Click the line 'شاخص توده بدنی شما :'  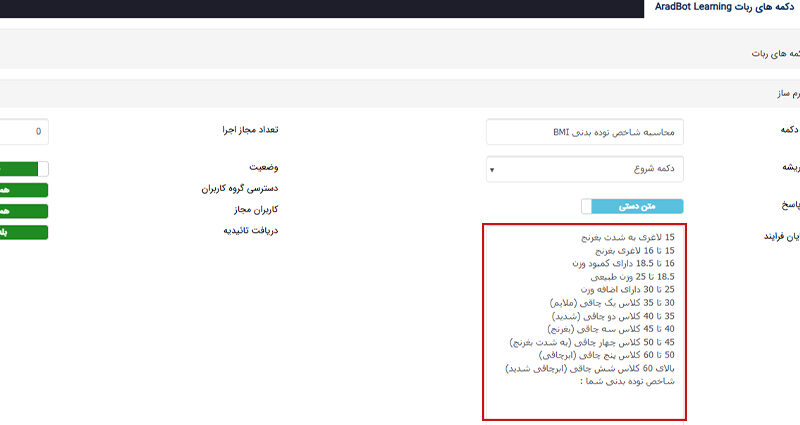[627, 381]
